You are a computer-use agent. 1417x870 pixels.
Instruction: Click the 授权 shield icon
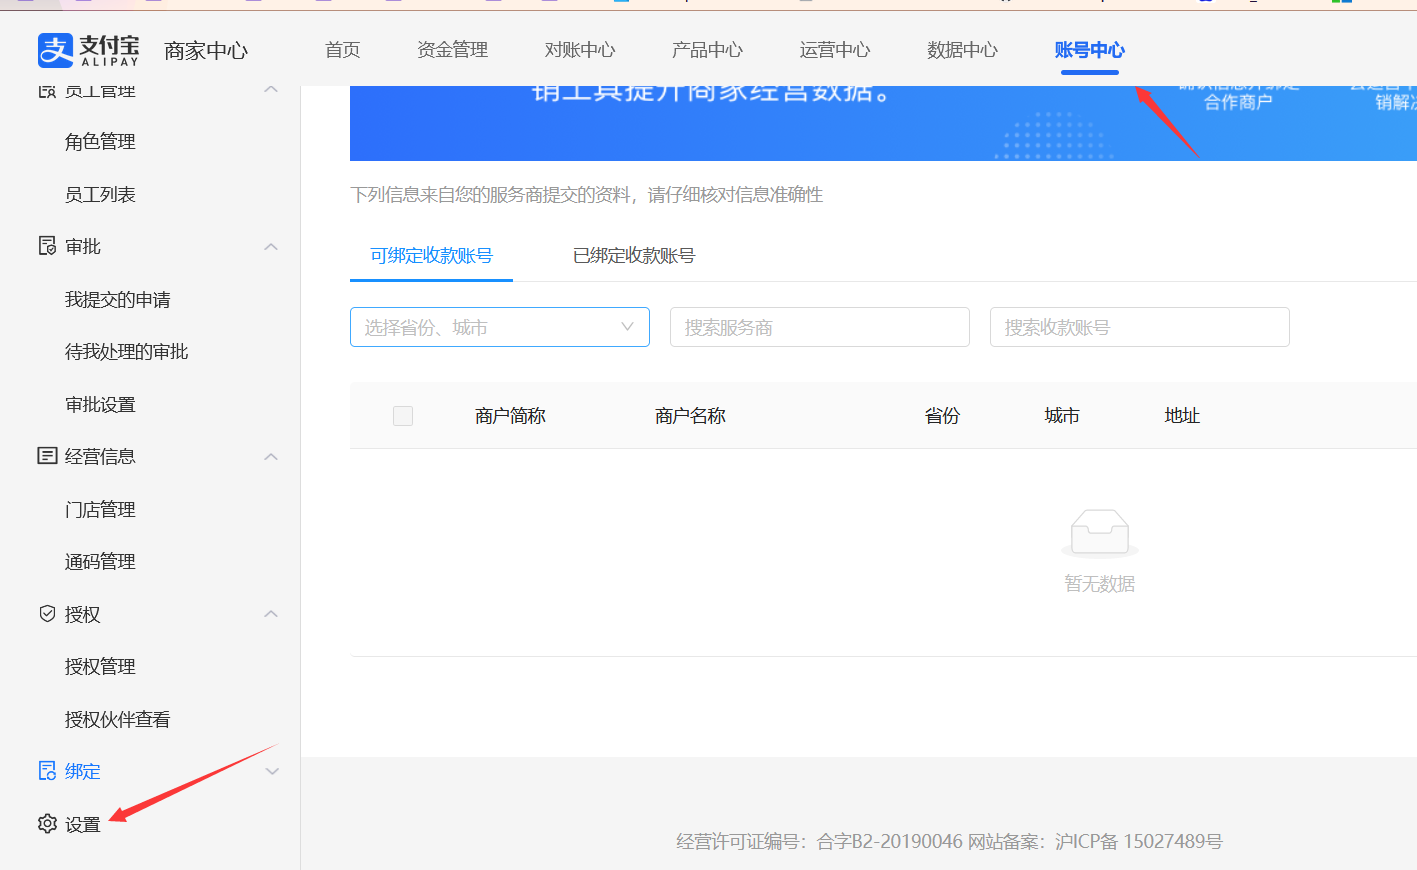[x=47, y=614]
